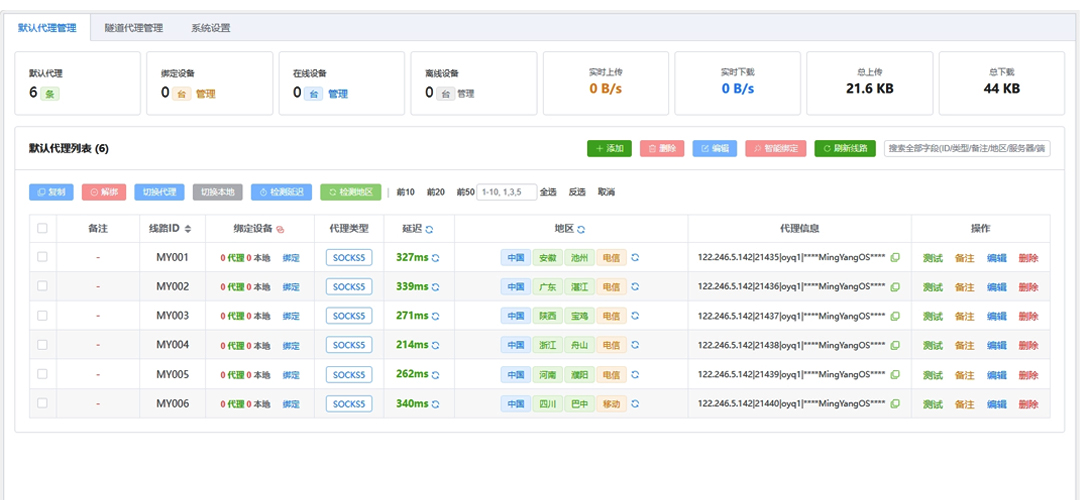Click 取消 selection link
The image size is (1080, 500).
coord(606,192)
